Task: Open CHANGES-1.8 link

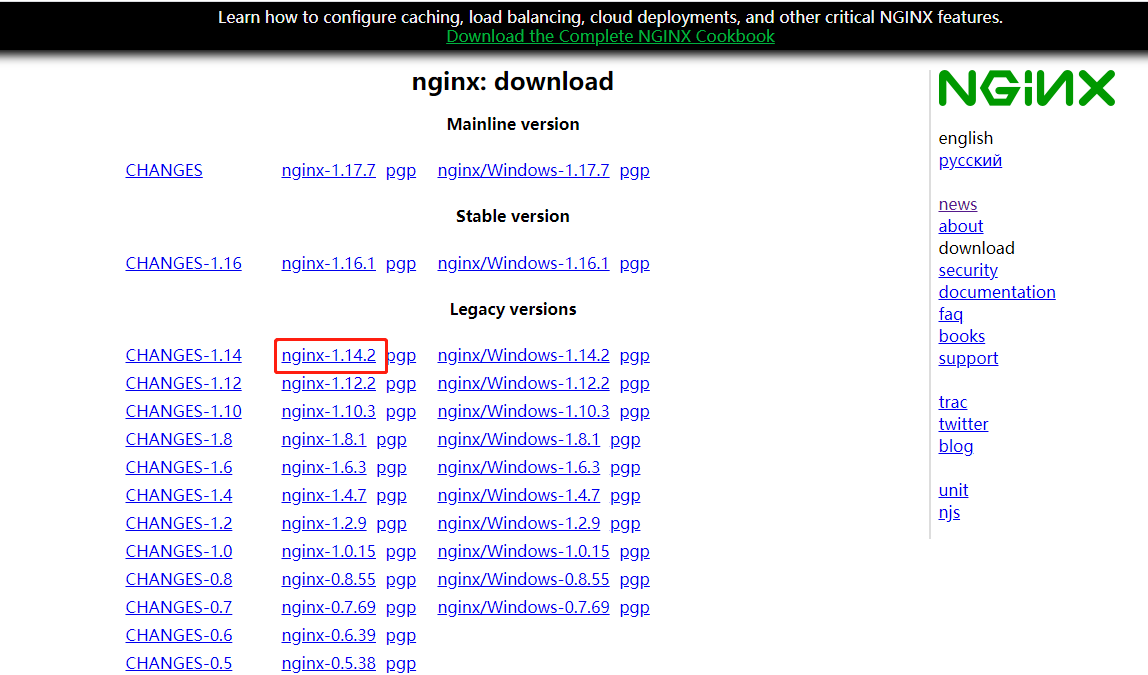Action: pos(179,439)
